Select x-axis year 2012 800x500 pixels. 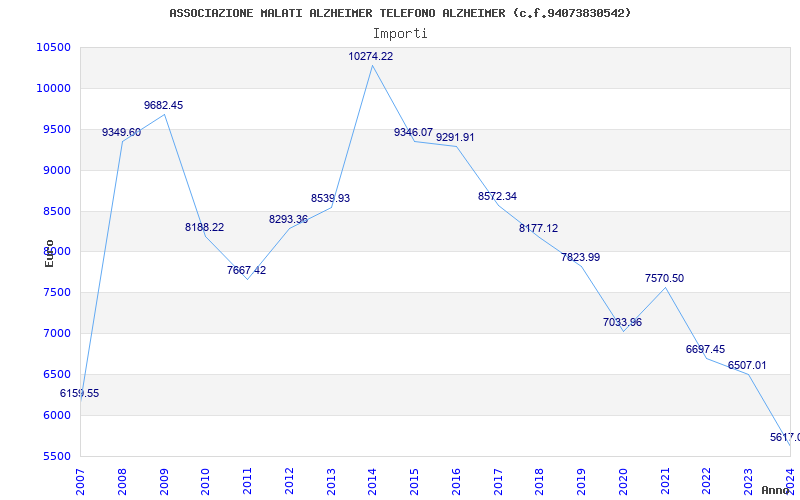tap(289, 482)
